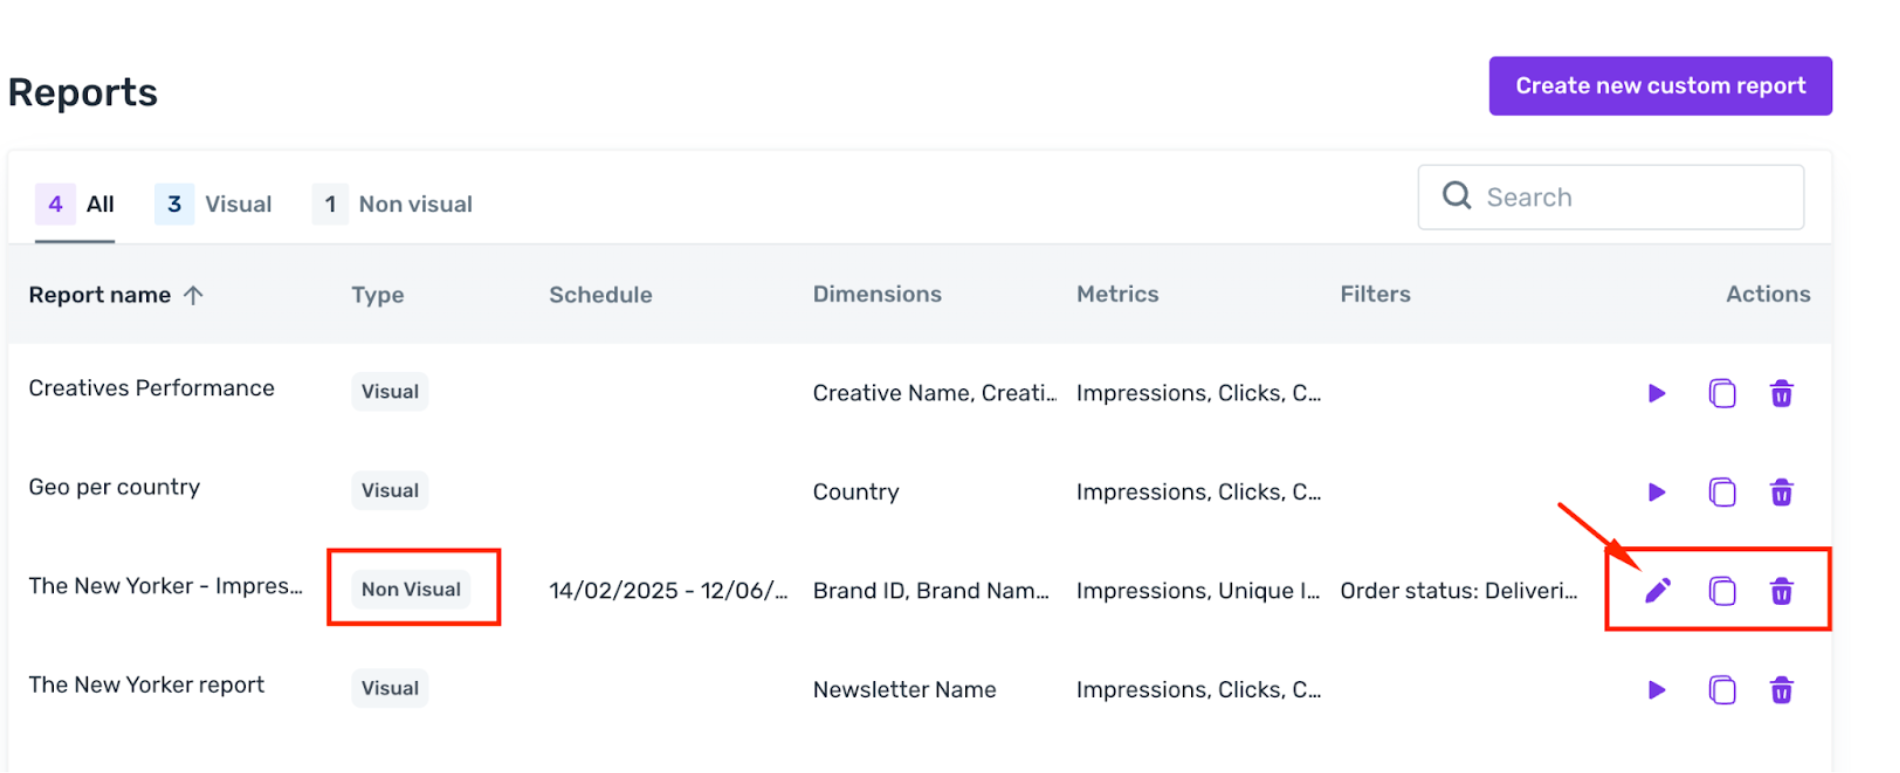Viewport: 1900px width, 773px height.
Task: Duplicate the Geo per country report
Action: coord(1722,492)
